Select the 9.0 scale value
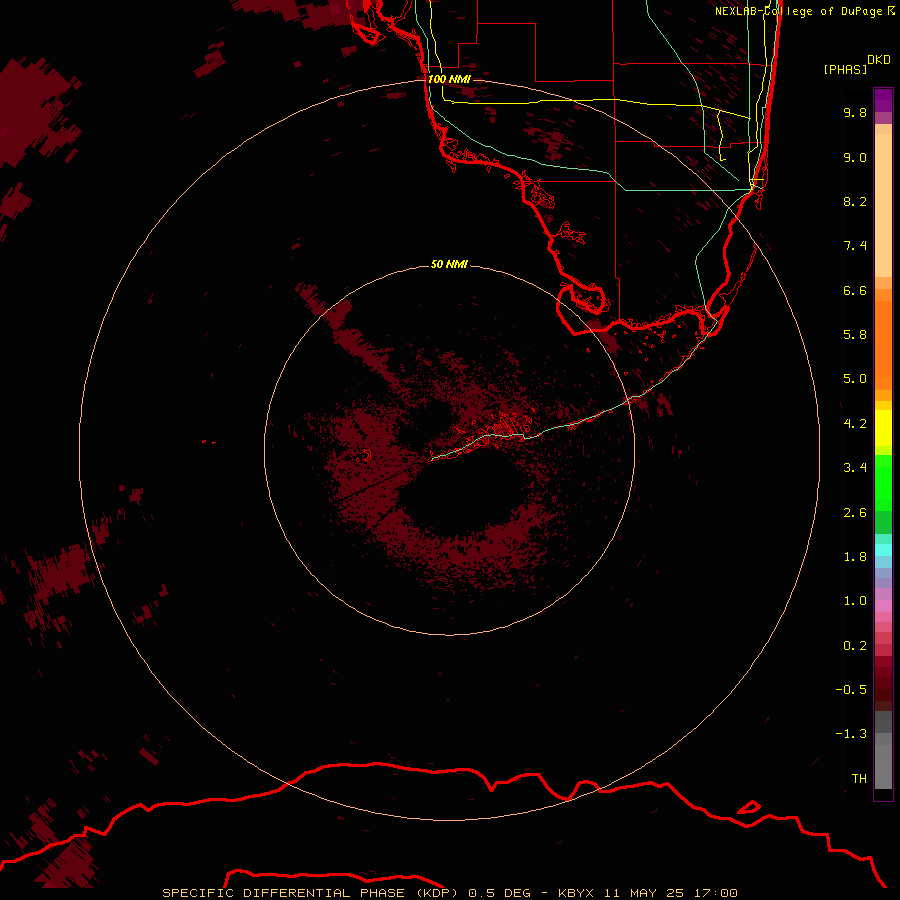The width and height of the screenshot is (900, 900). click(855, 157)
